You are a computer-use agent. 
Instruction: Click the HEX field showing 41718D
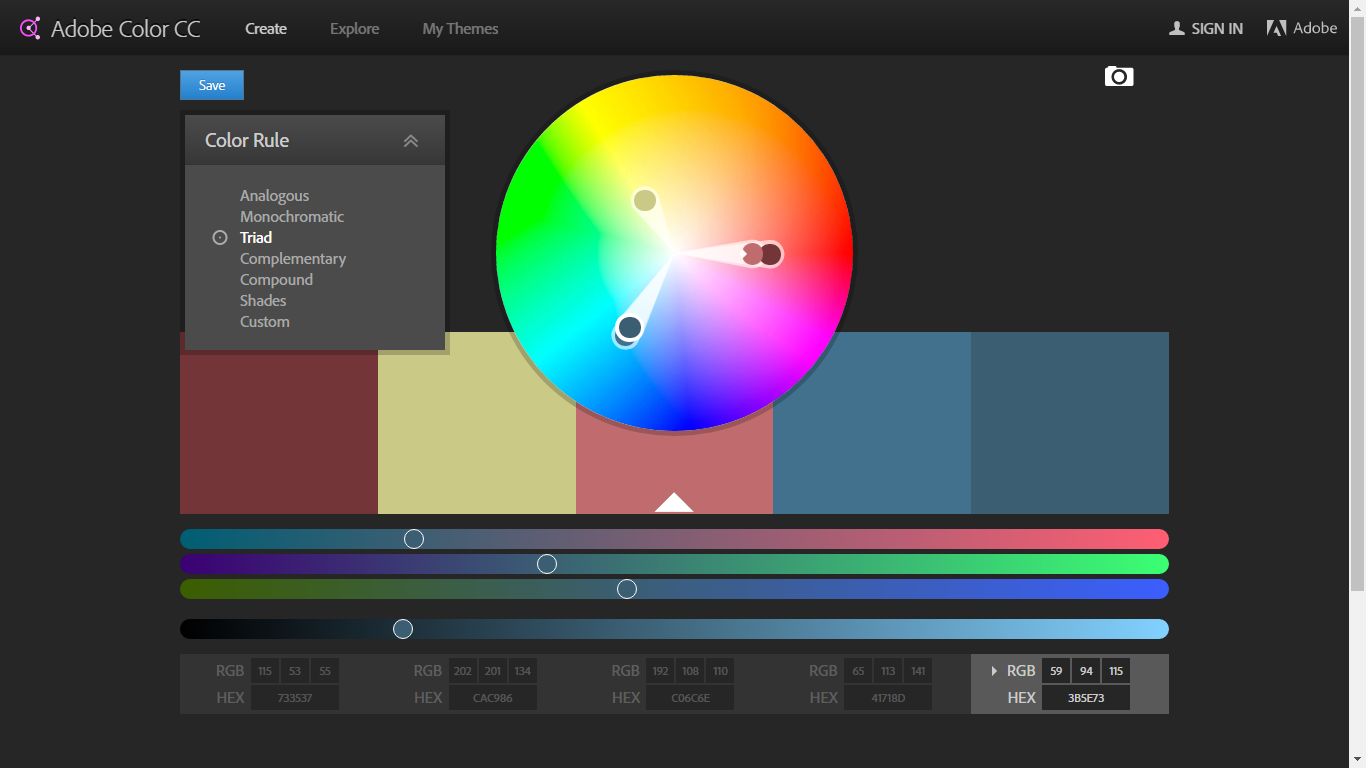888,698
